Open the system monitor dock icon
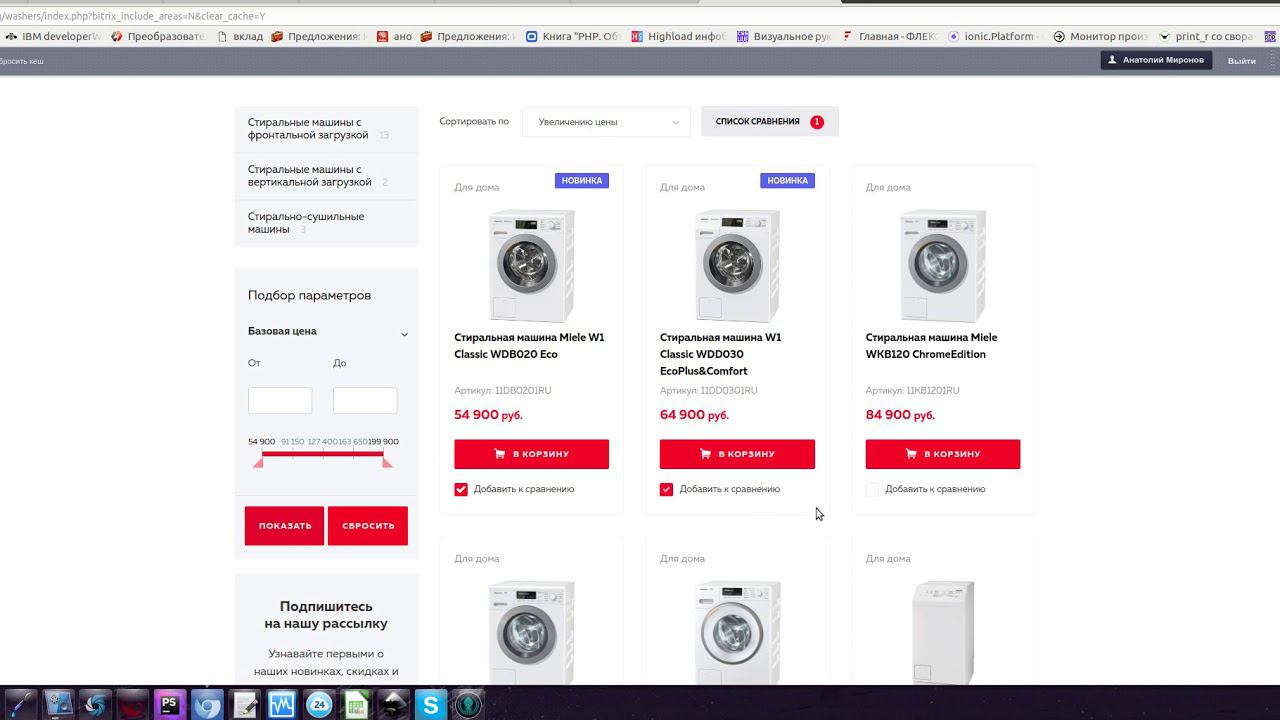1280x720 pixels. tap(282, 705)
